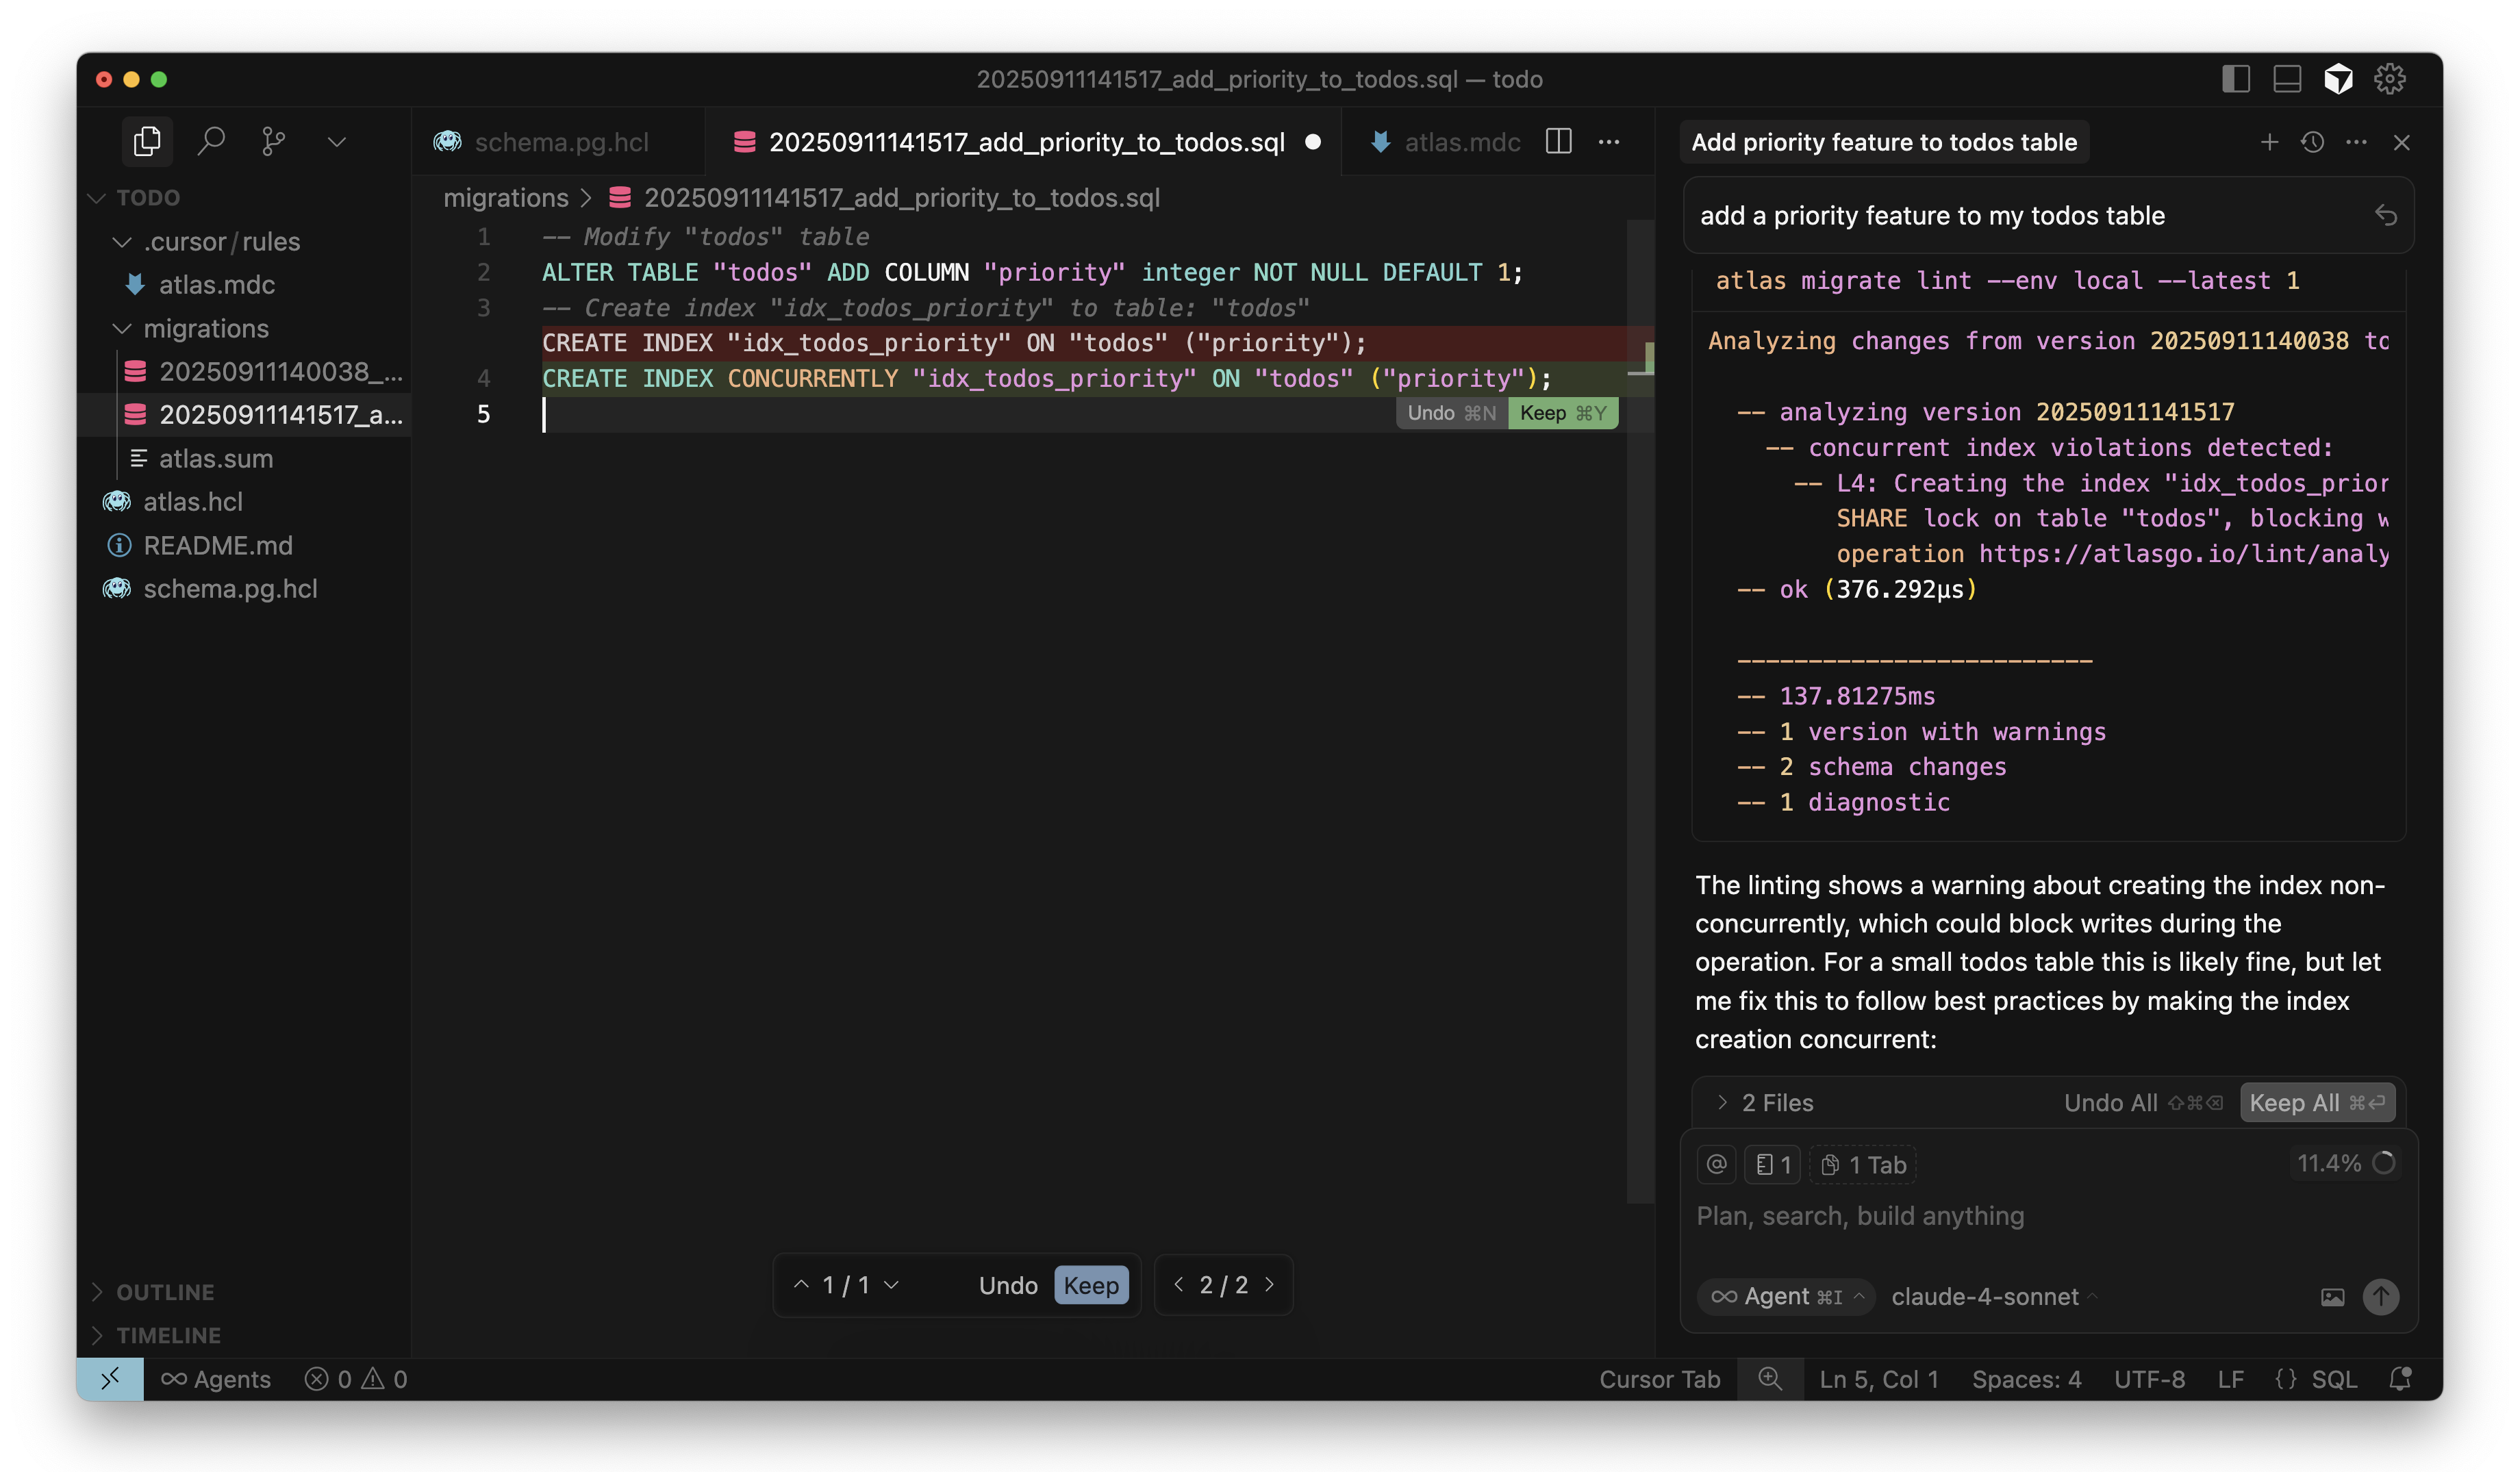Open the Source Control view
Image resolution: width=2520 pixels, height=1472 pixels.
click(273, 141)
